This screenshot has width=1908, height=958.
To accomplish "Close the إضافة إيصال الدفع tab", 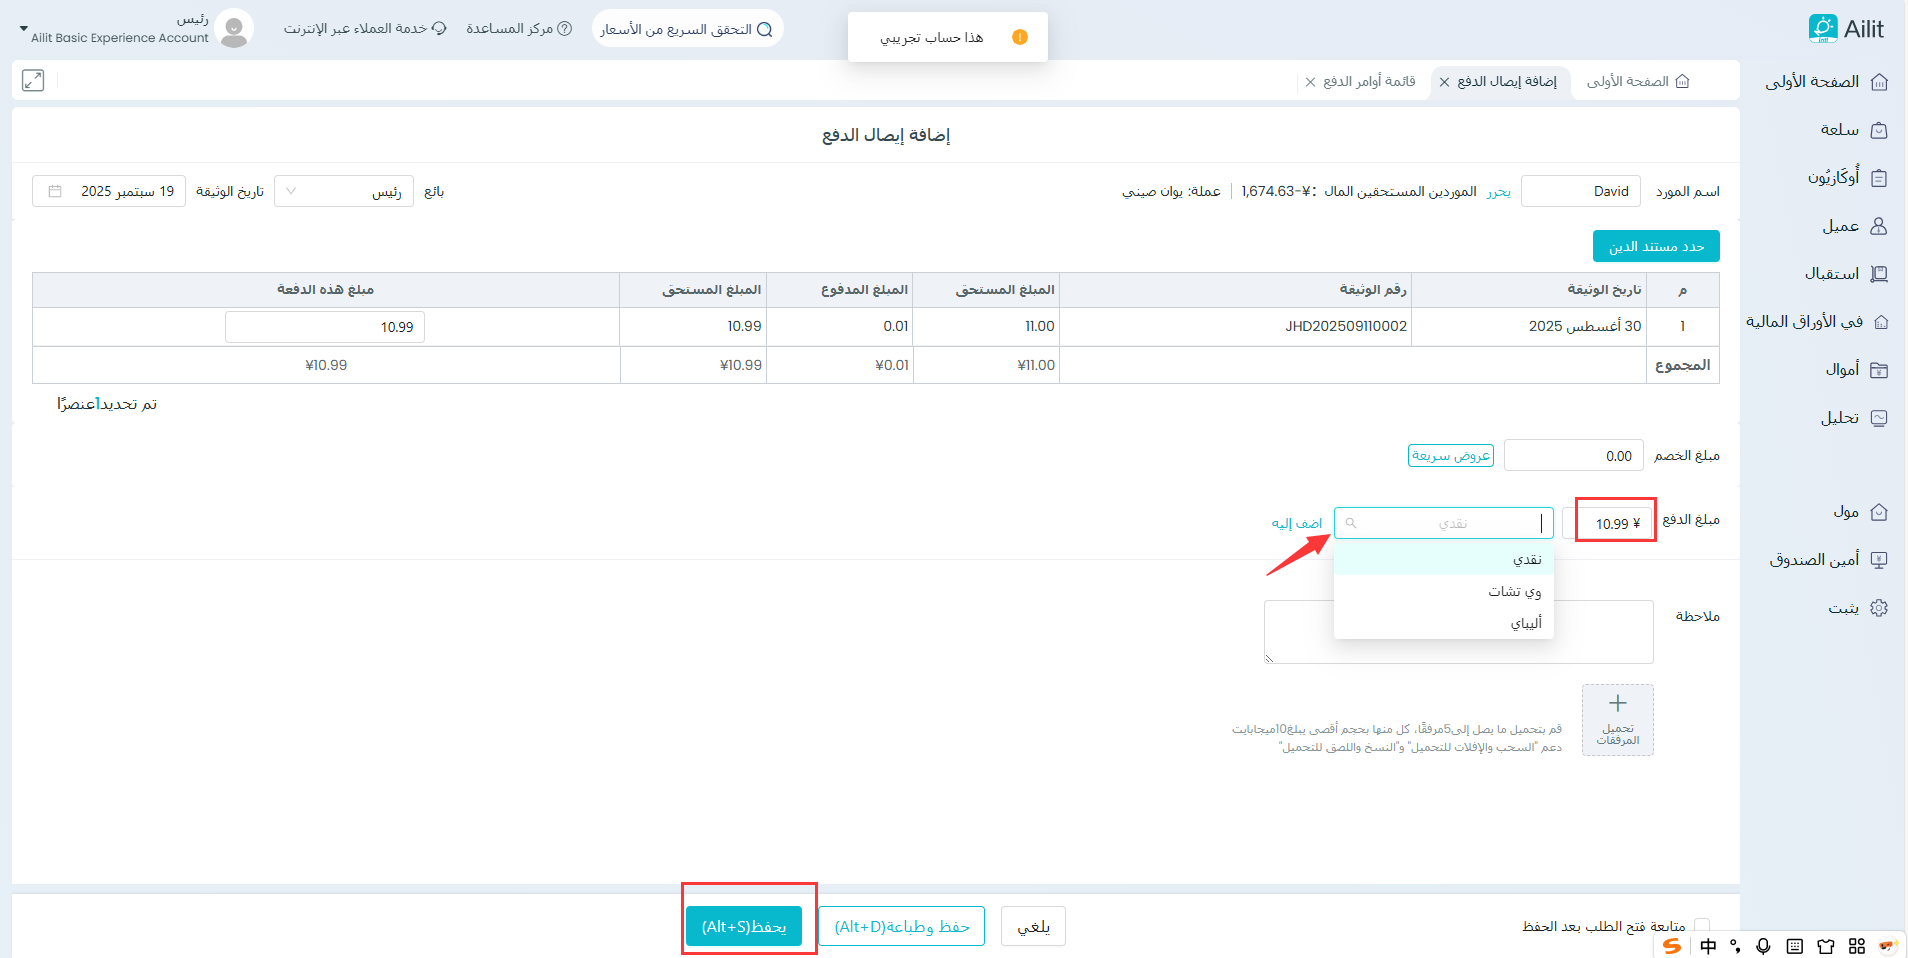I will pos(1444,82).
